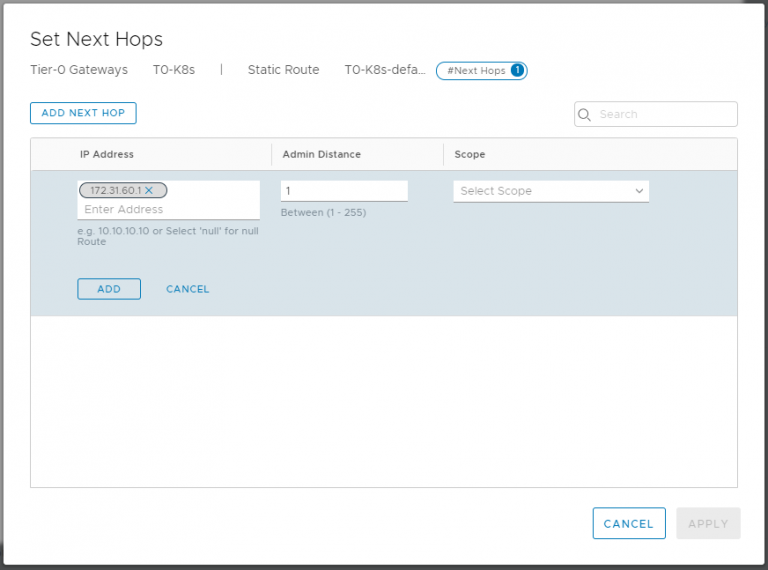This screenshot has height=570, width=768.
Task: Remove the 172.31.60.1 address chip
Action: coord(149,190)
